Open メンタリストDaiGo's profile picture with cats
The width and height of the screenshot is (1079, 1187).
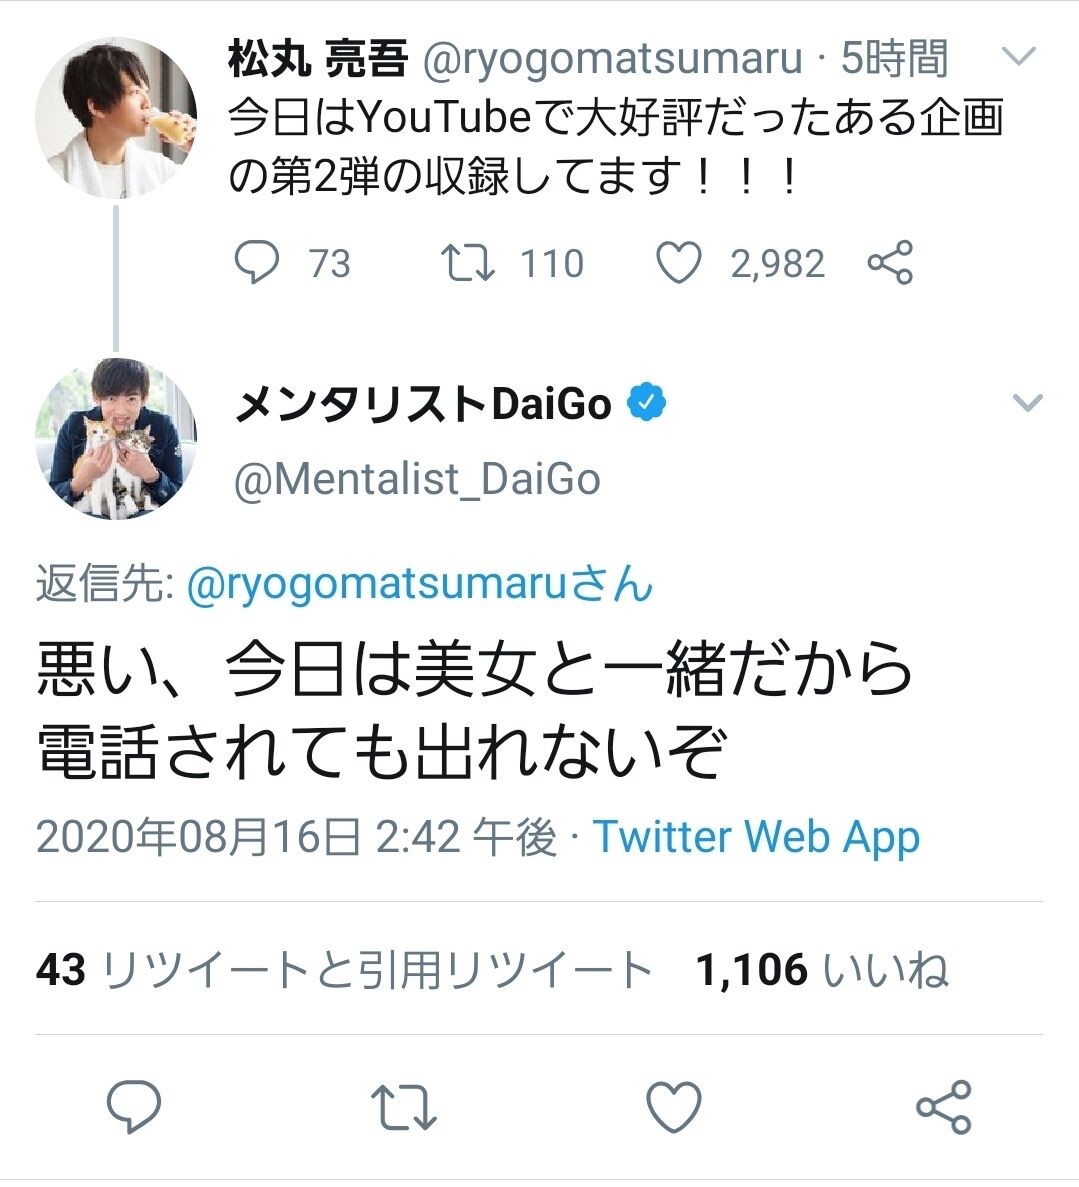click(116, 438)
